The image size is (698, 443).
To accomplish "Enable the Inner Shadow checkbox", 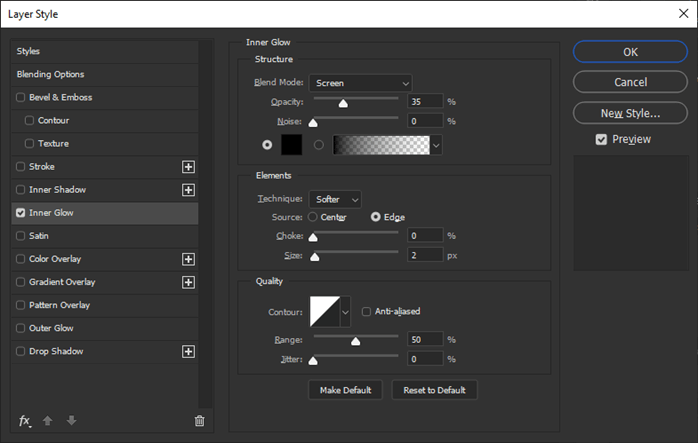I will tap(20, 190).
